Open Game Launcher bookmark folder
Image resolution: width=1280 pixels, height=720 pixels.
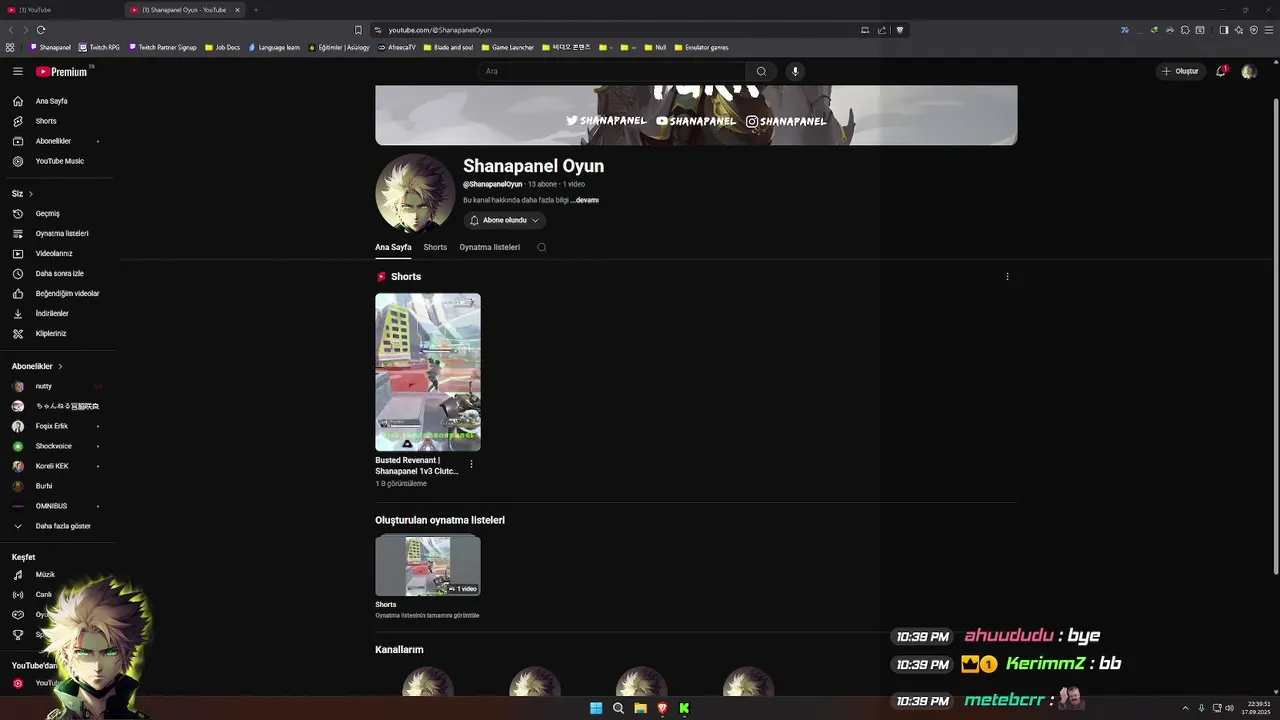[509, 47]
